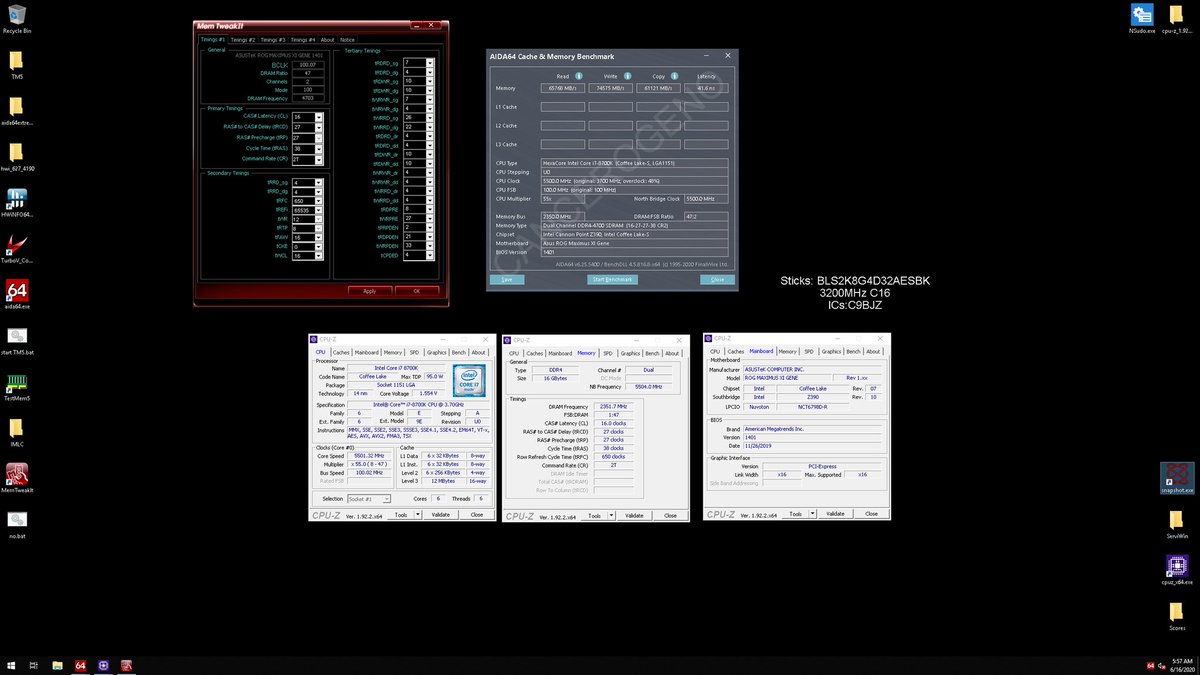Select the snapshot.exe desktop icon

(1176, 478)
